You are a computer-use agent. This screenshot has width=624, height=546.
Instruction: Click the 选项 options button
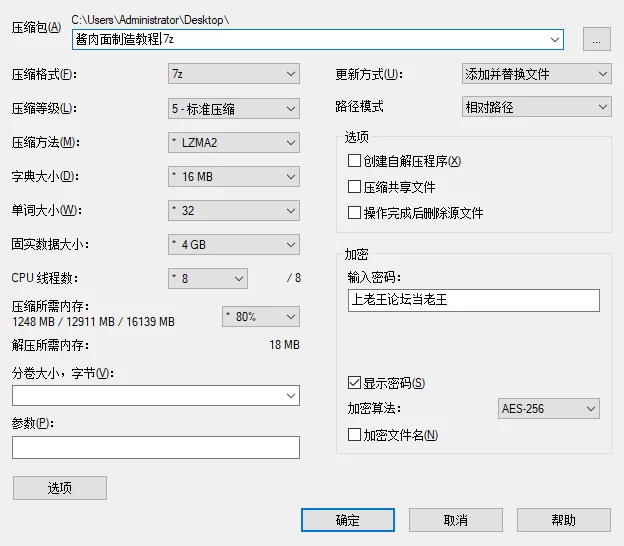[59, 488]
